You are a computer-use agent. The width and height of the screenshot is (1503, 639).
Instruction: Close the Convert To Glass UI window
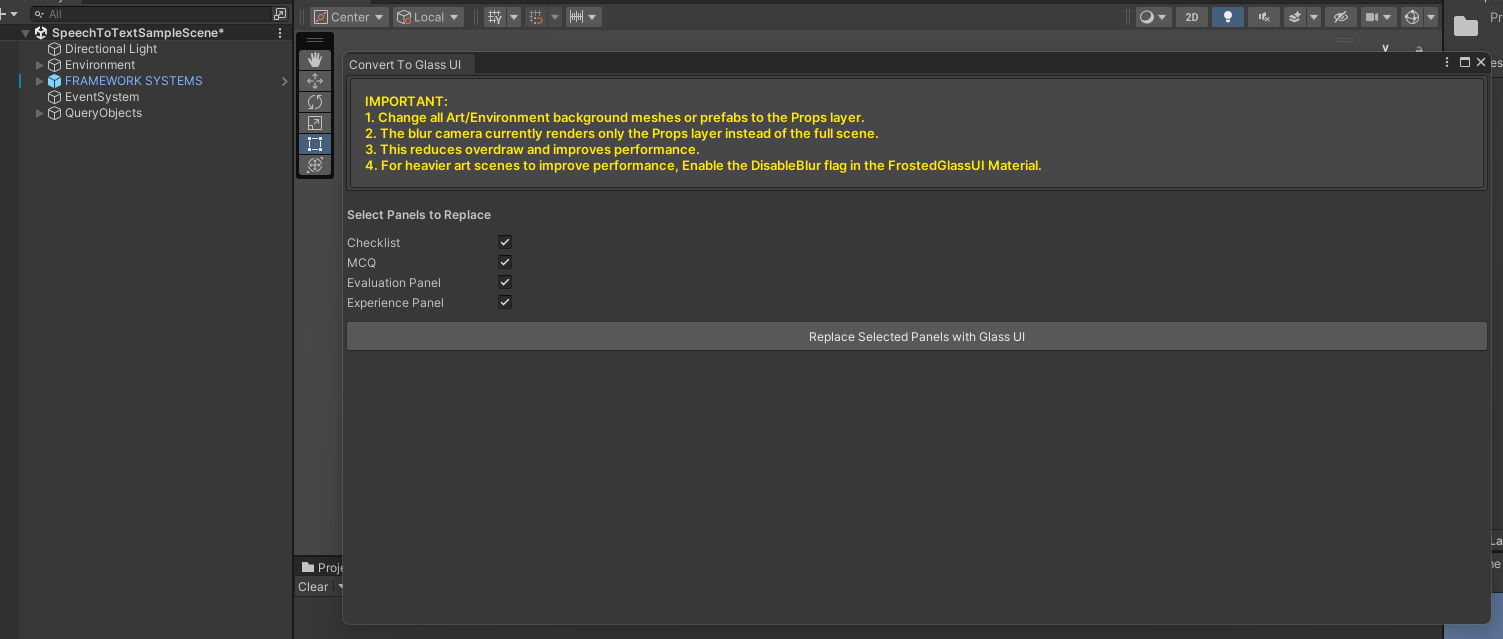point(1481,62)
